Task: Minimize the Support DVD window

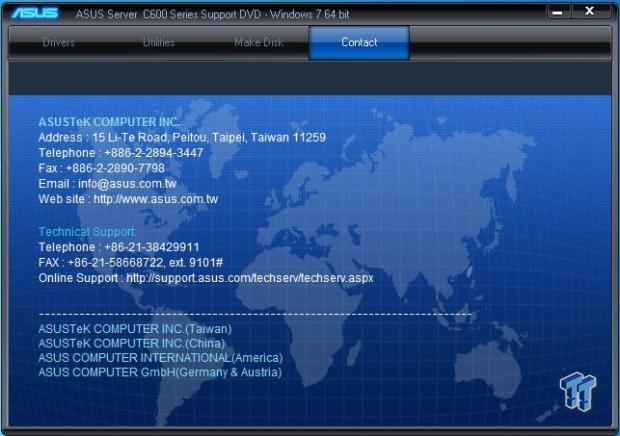Action: (558, 12)
